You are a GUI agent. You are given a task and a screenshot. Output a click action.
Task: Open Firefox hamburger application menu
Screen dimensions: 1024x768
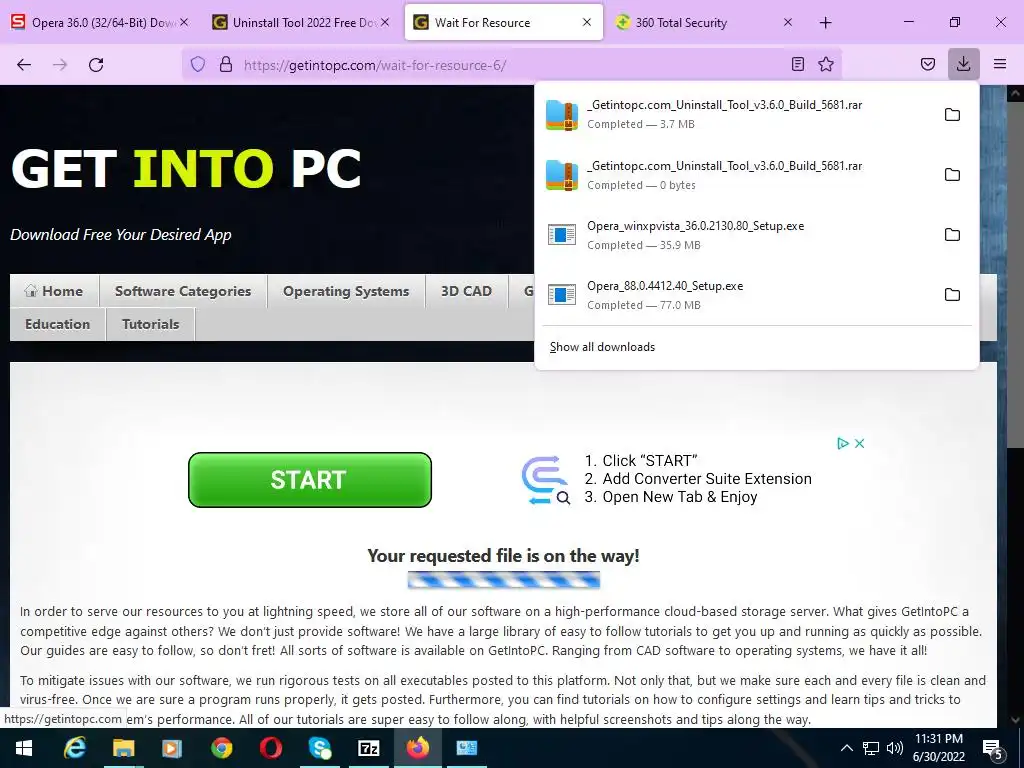coord(1000,64)
